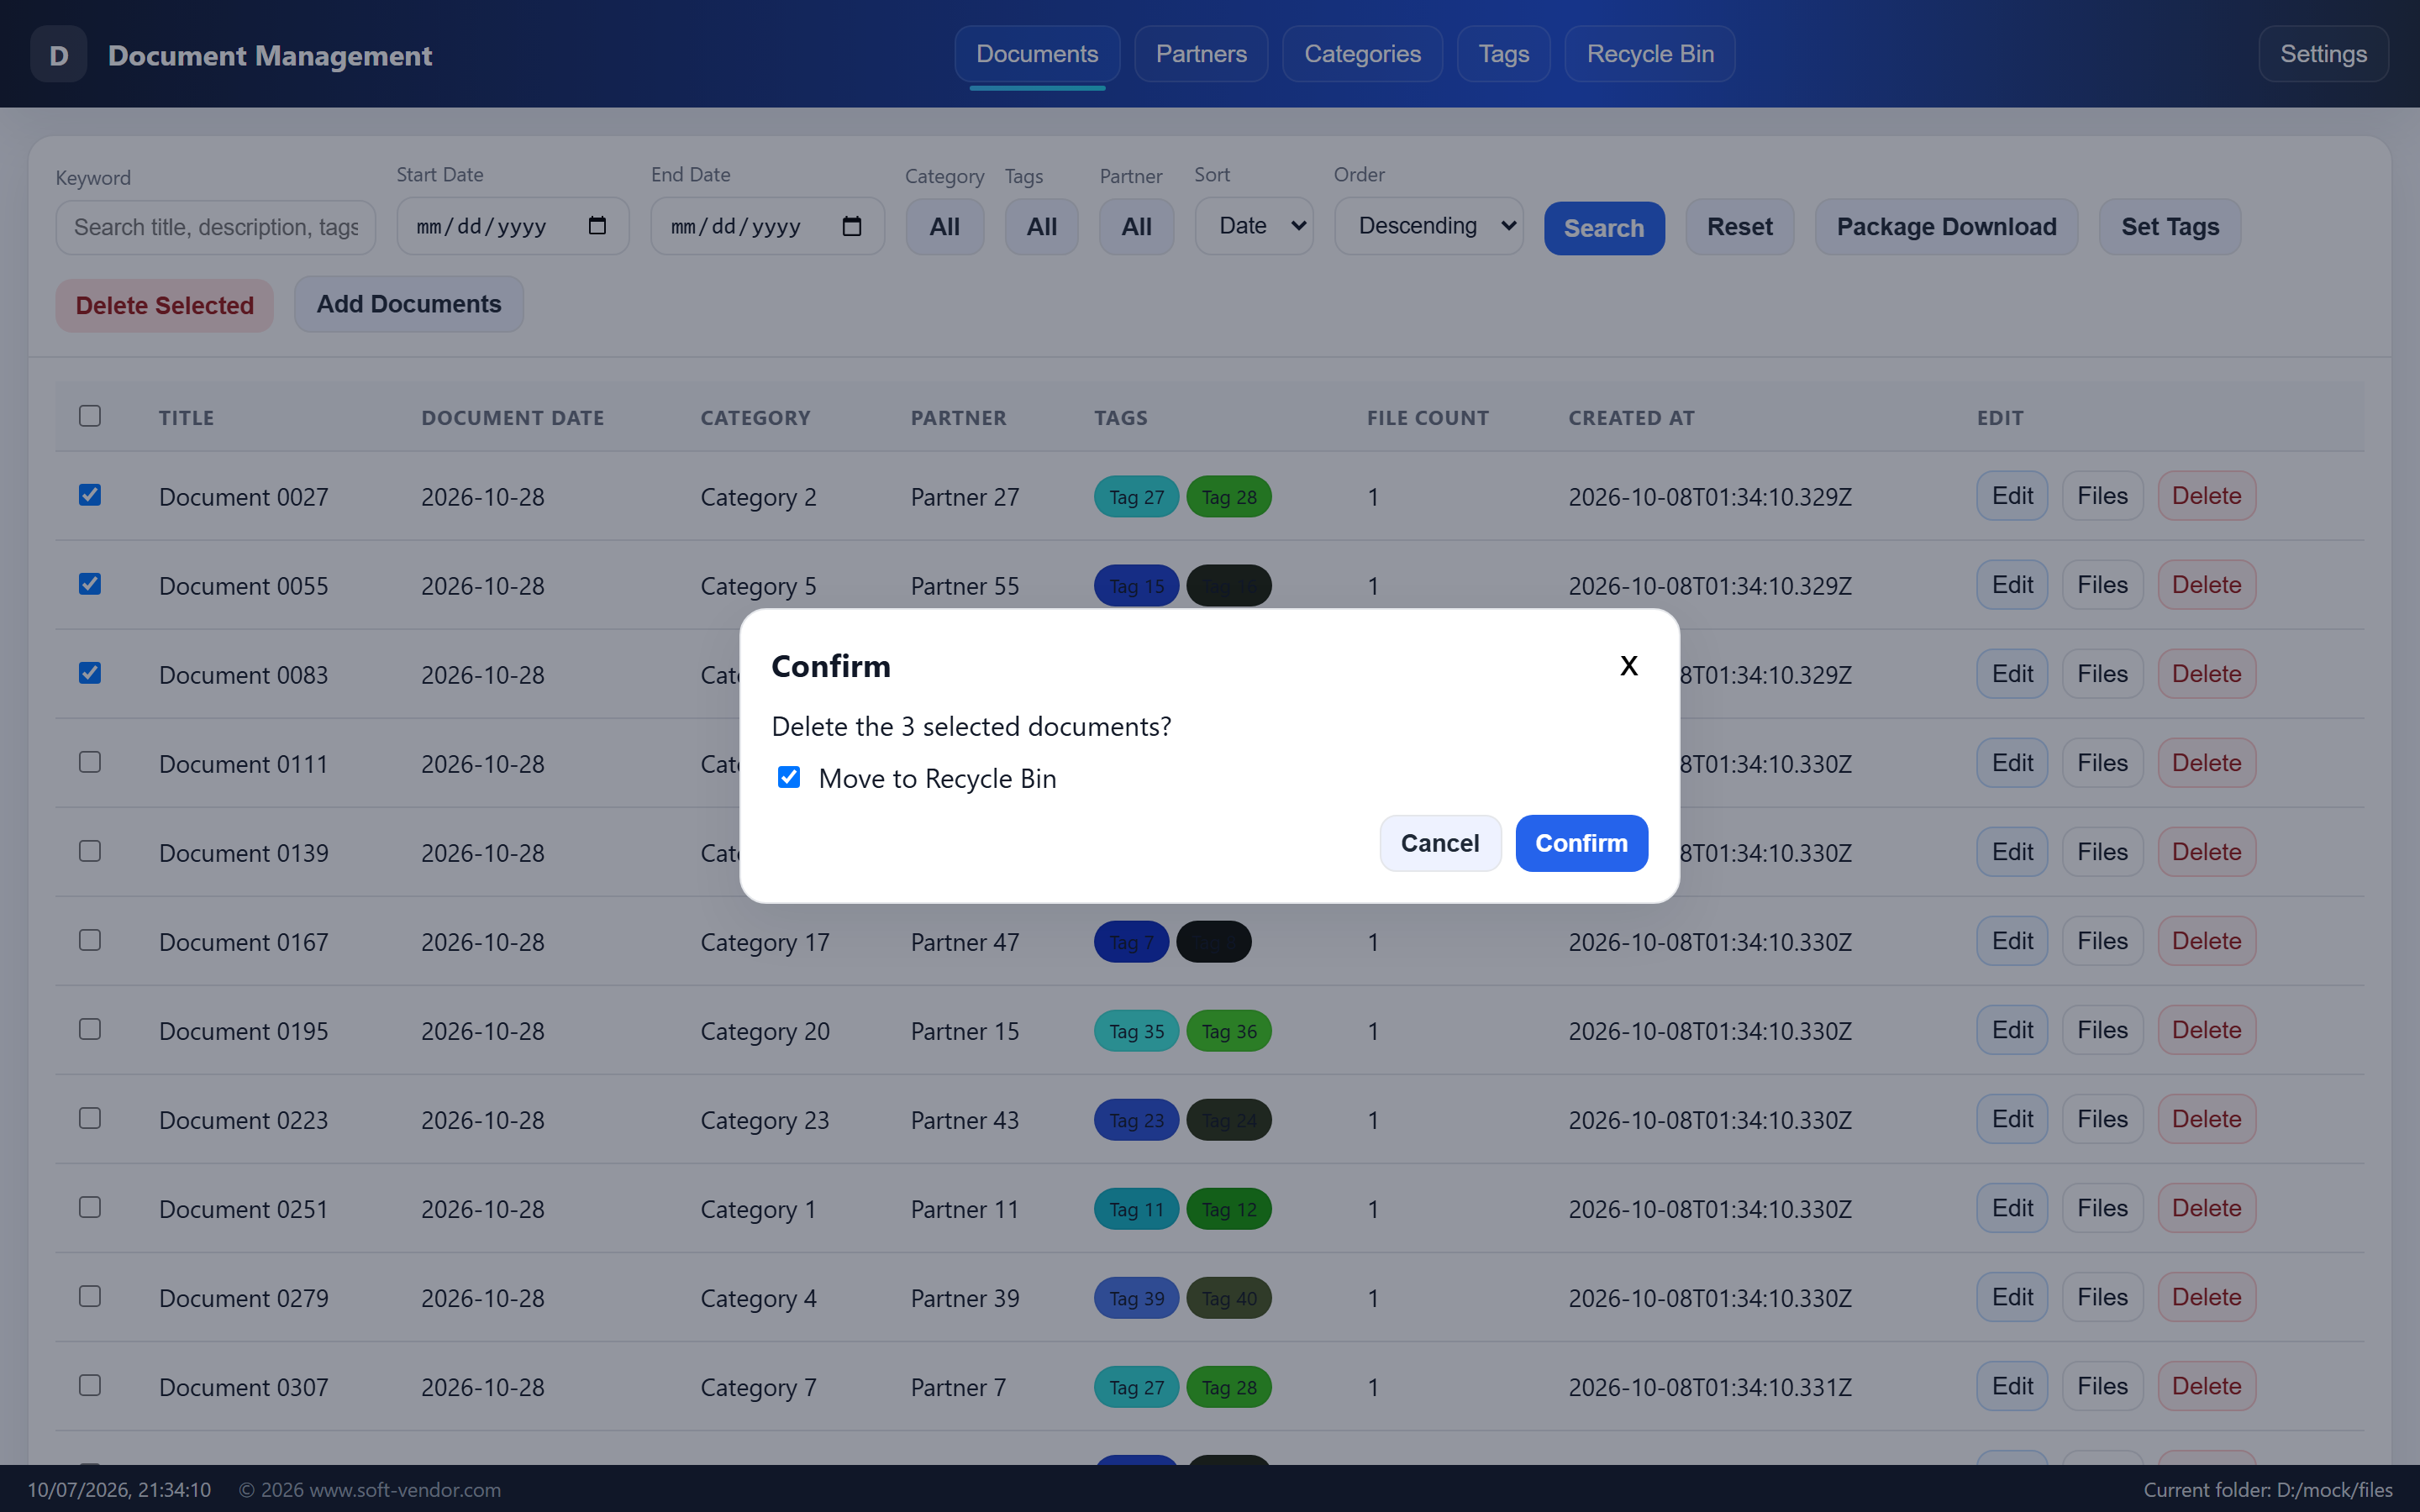Uncheck Document 0027 row checkbox
This screenshot has width=2420, height=1512.
click(x=90, y=495)
